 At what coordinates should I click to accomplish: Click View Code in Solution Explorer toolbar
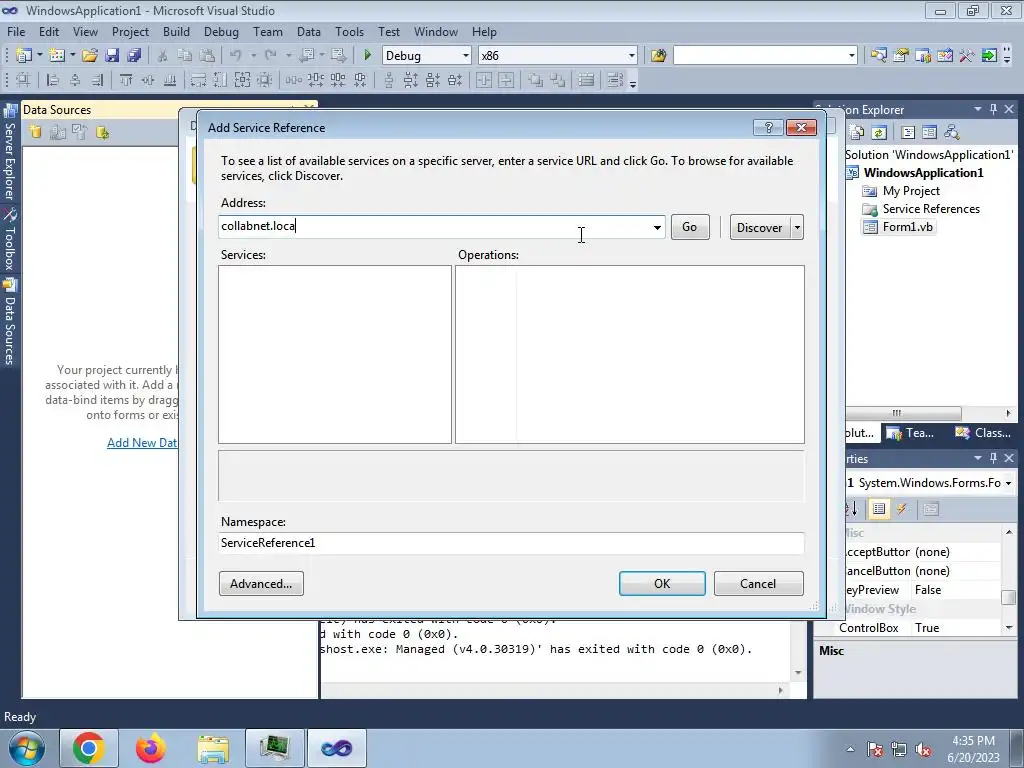(x=908, y=133)
